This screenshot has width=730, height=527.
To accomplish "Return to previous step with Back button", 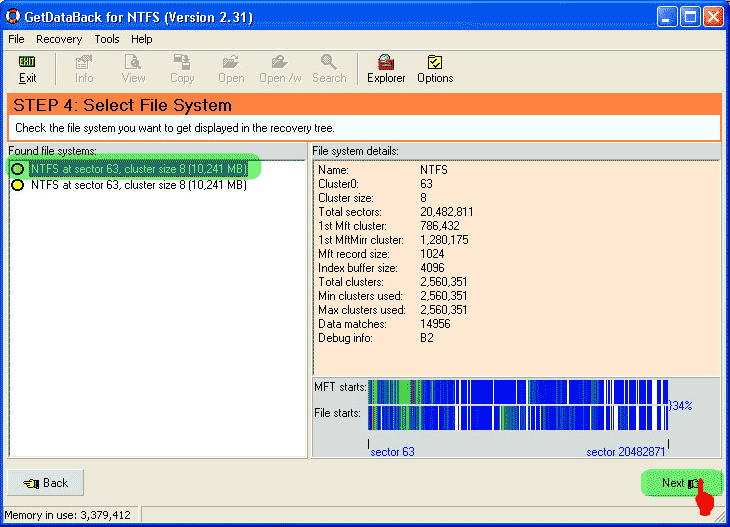I will coord(46,483).
